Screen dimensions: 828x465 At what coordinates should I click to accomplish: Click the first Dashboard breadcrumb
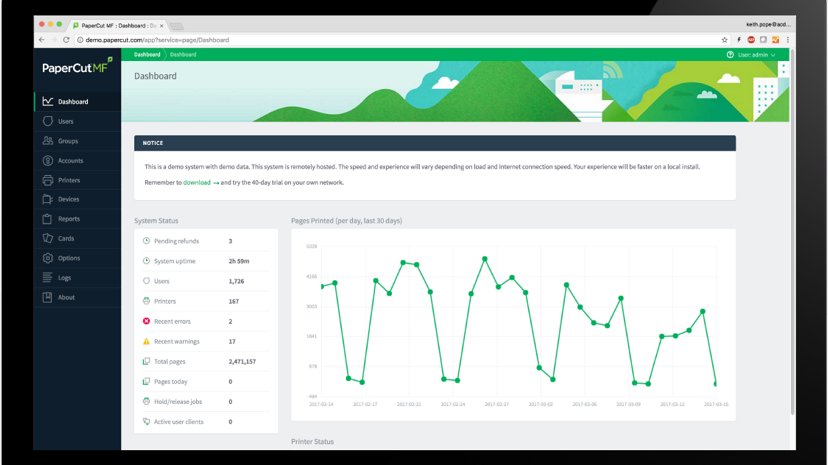click(147, 55)
